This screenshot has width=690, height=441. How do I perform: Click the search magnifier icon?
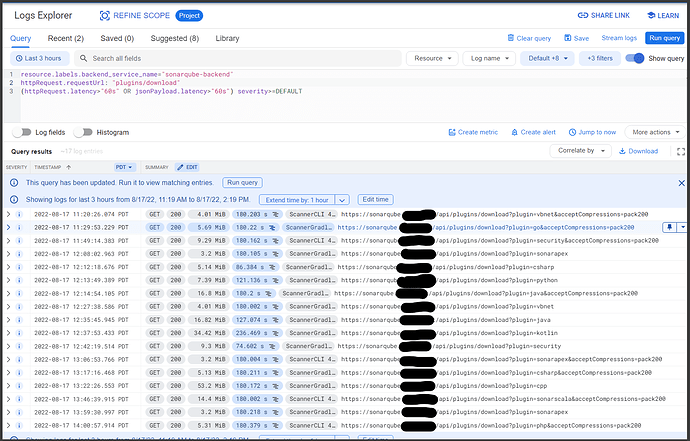[x=83, y=58]
